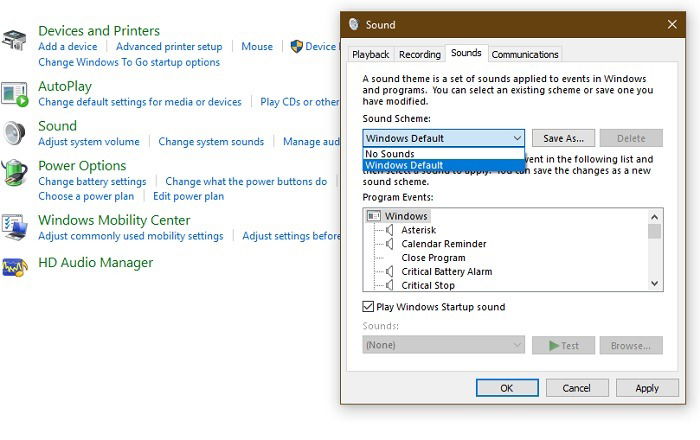Image resolution: width=700 pixels, height=440 pixels.
Task: Click the Power Options battery icon
Action: [15, 172]
